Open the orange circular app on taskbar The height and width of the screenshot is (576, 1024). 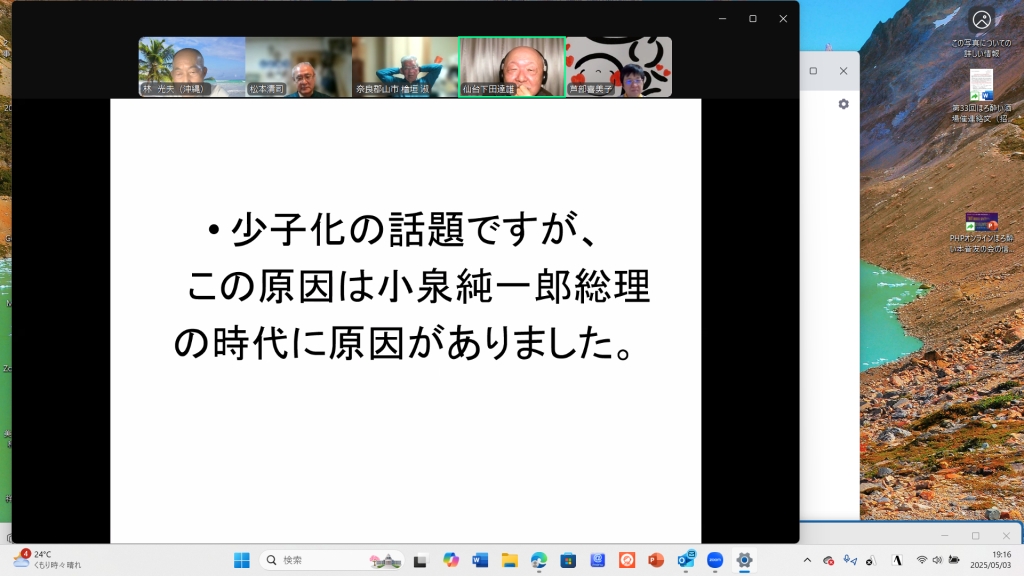pos(627,560)
